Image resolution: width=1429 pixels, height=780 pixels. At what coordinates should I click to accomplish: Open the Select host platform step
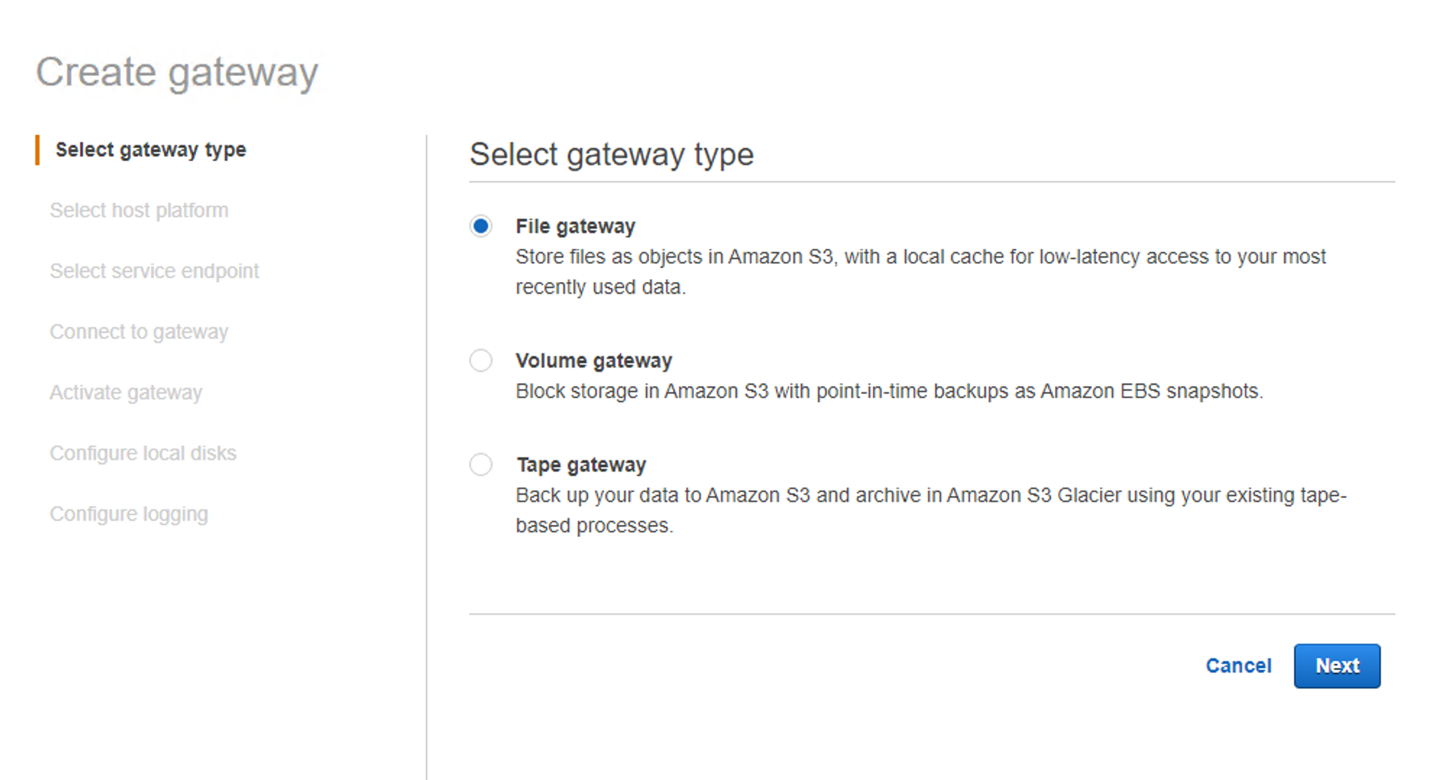tap(139, 210)
